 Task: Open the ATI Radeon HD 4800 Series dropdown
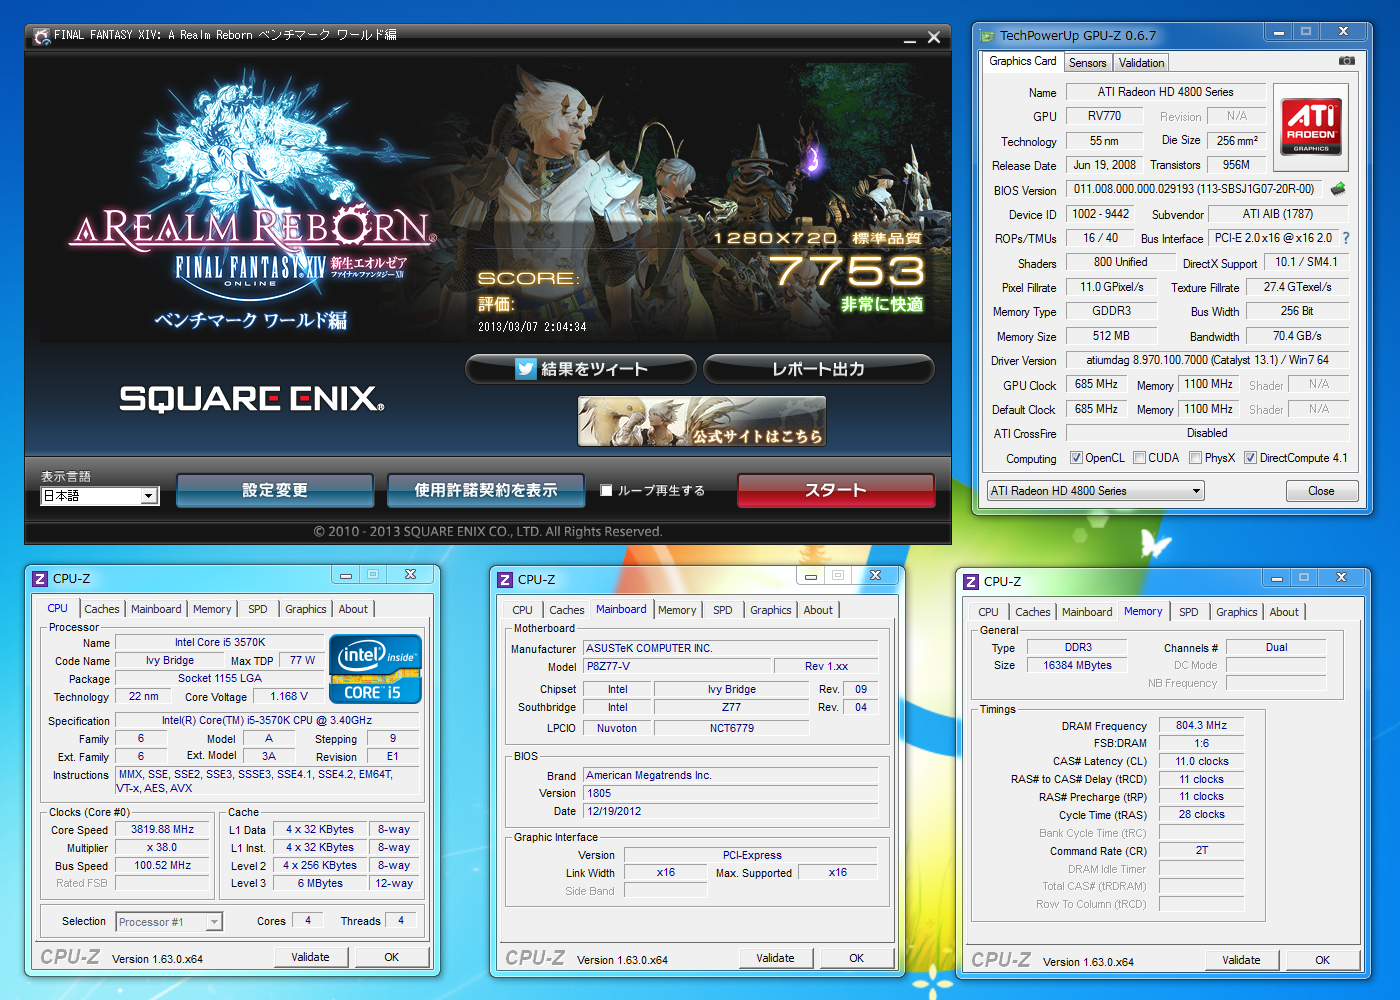click(1096, 491)
